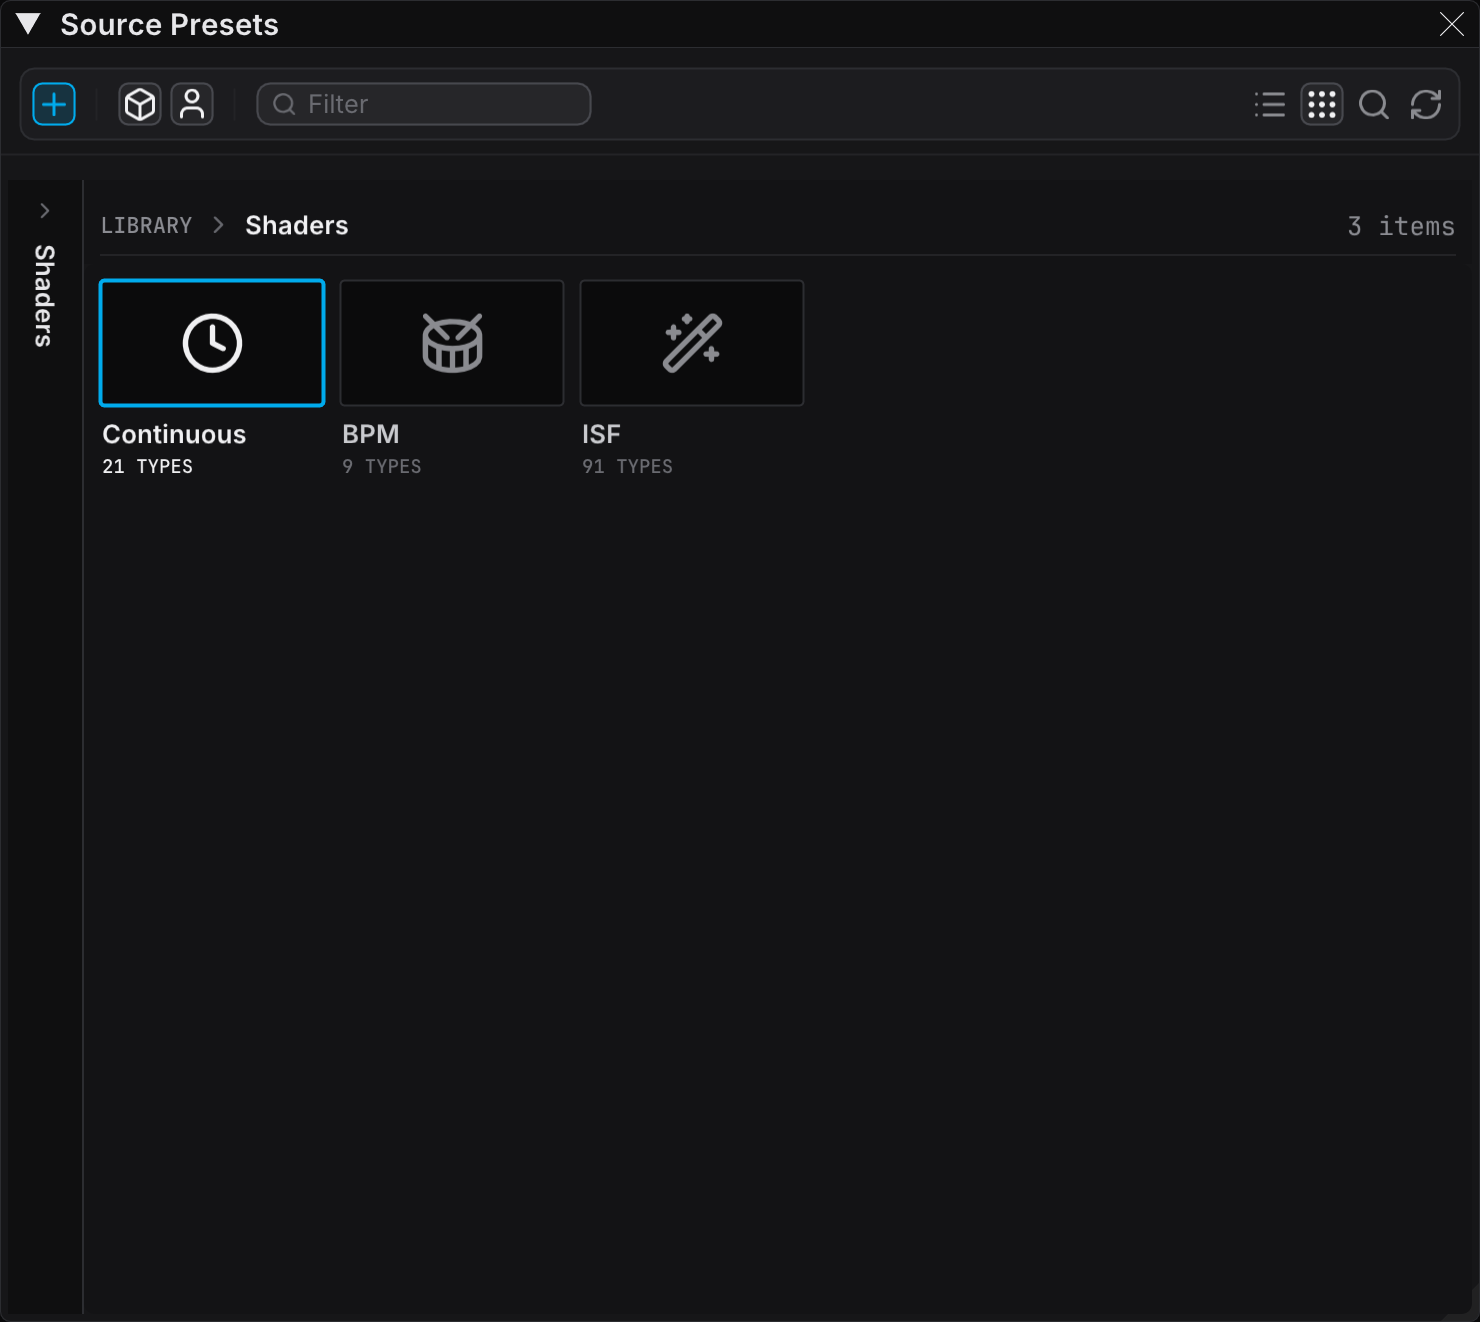Click the 91 TYPES count text
The image size is (1480, 1322).
pos(628,467)
